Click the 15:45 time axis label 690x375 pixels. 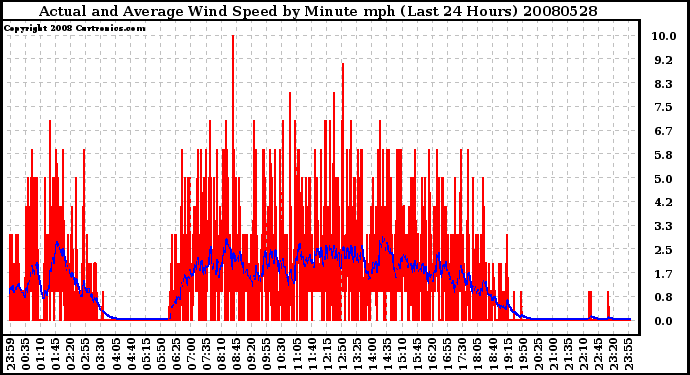tap(417, 354)
